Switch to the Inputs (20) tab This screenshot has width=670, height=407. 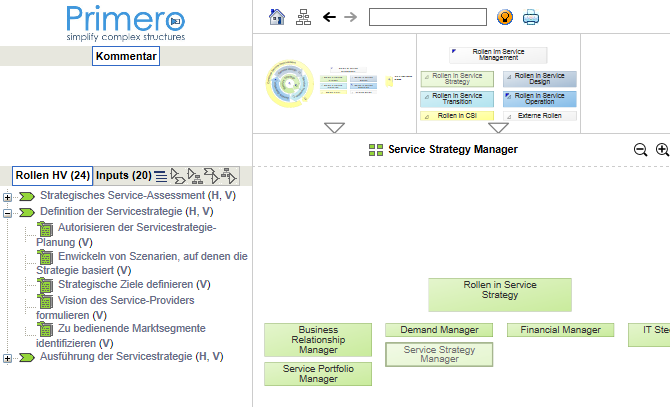pos(123,176)
